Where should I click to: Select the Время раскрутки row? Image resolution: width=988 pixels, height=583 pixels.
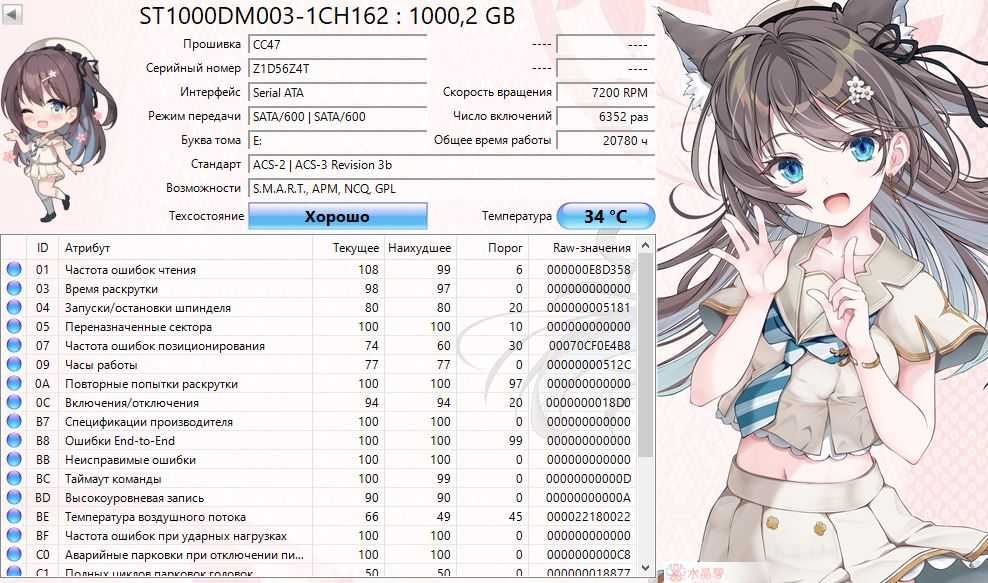pyautogui.click(x=319, y=288)
